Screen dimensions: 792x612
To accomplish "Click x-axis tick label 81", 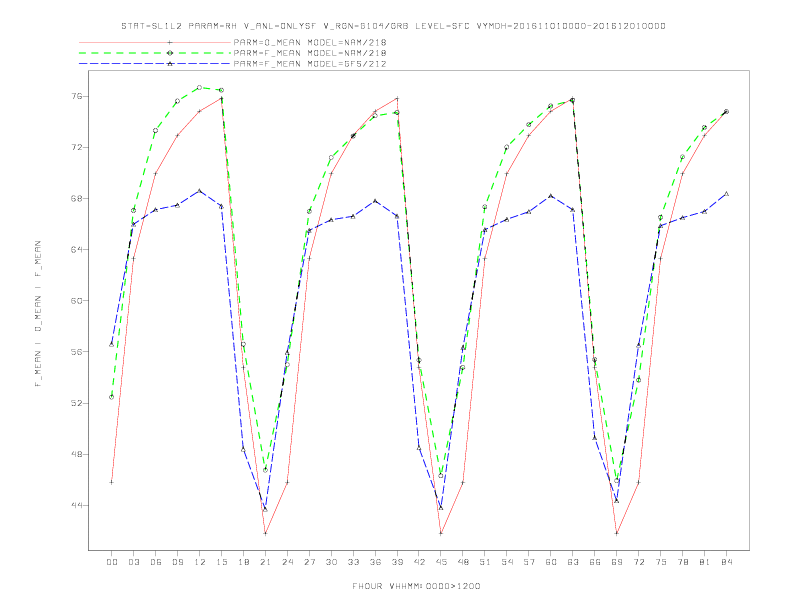I will (x=705, y=562).
